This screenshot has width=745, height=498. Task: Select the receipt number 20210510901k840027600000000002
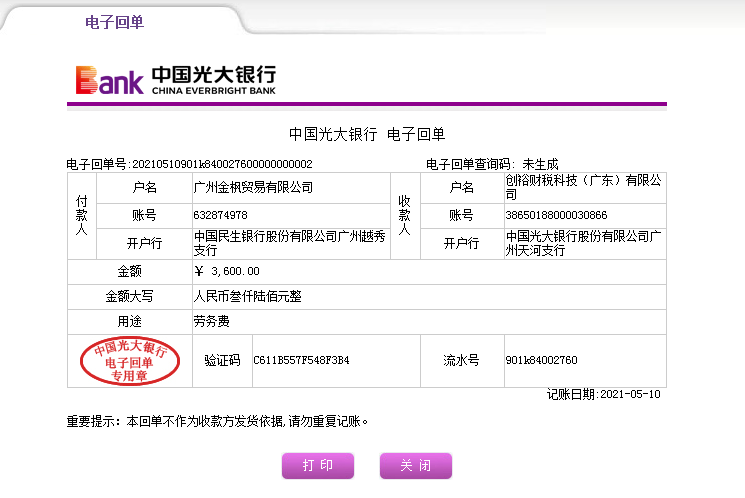pyautogui.click(x=222, y=164)
